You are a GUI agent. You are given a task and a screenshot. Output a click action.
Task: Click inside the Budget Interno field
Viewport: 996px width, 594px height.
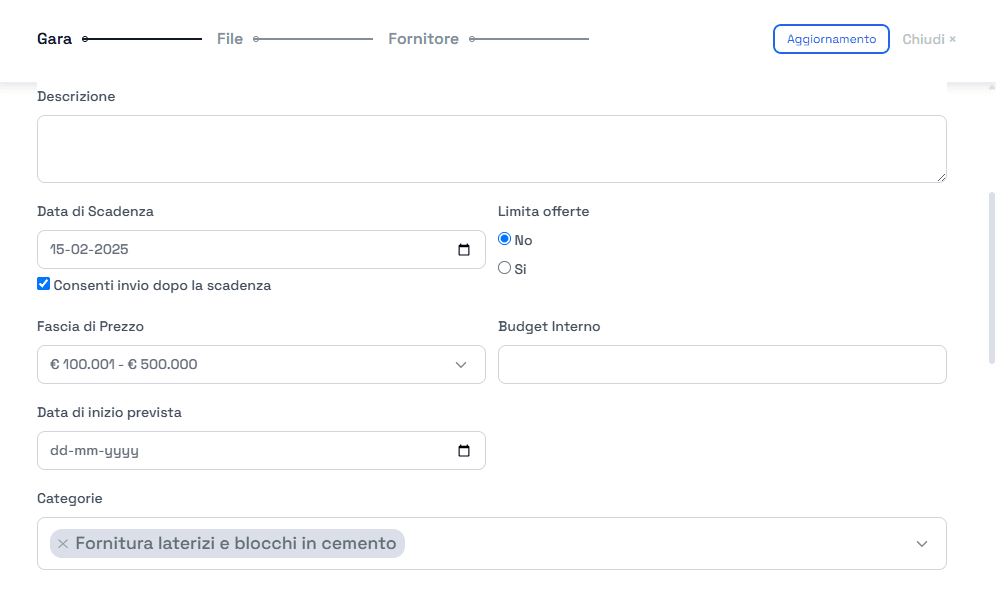click(x=722, y=364)
